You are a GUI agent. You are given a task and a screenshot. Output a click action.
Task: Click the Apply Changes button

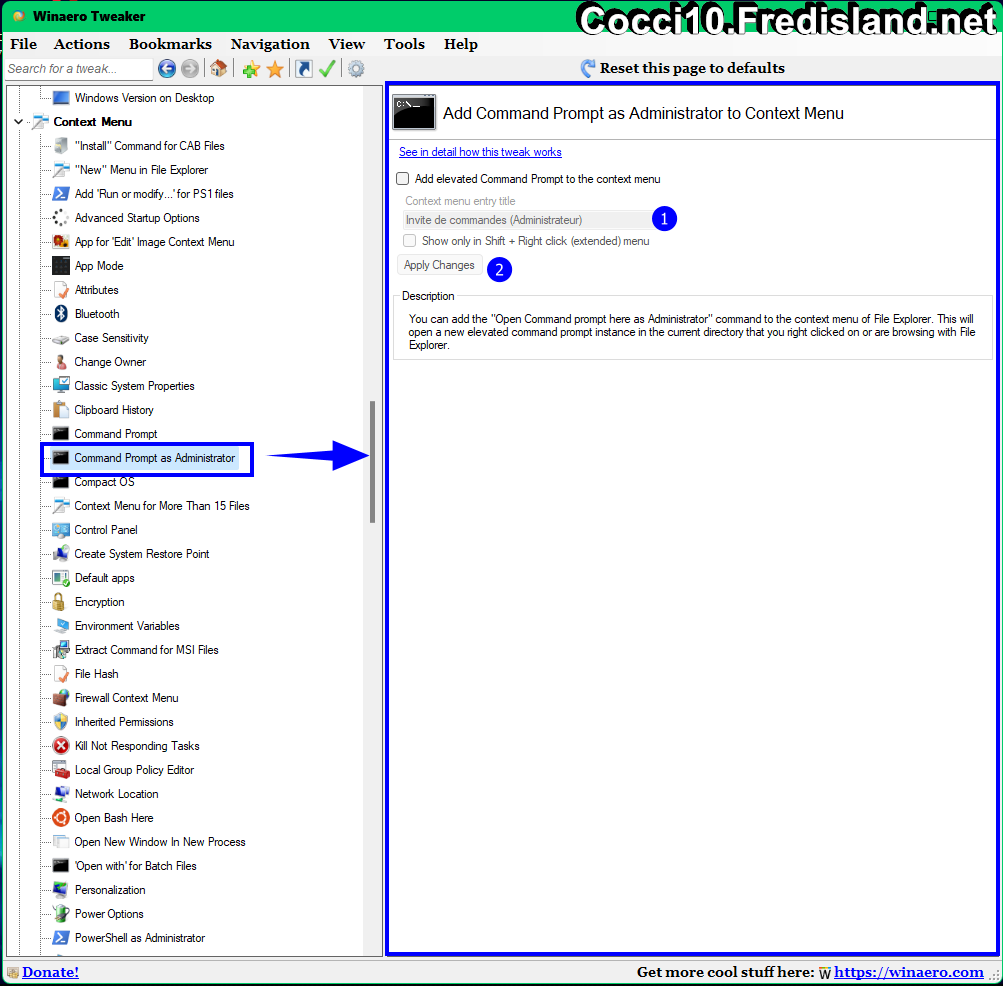pyautogui.click(x=439, y=265)
